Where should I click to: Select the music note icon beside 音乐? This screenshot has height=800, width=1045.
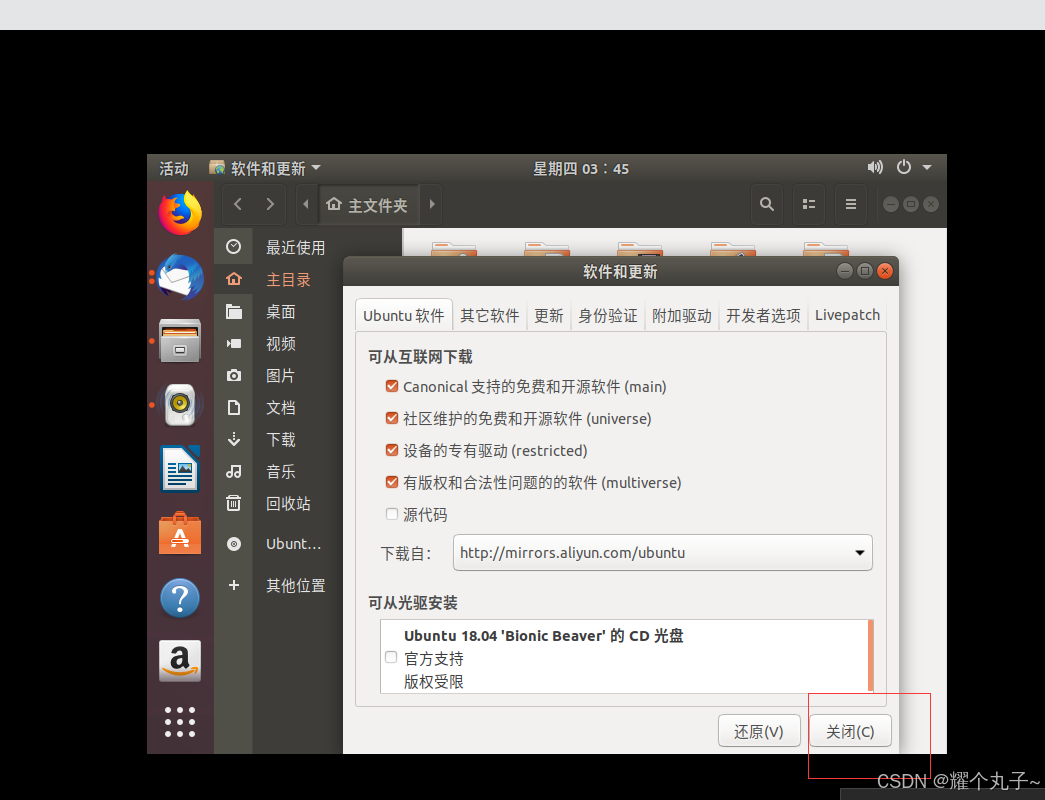click(x=233, y=471)
